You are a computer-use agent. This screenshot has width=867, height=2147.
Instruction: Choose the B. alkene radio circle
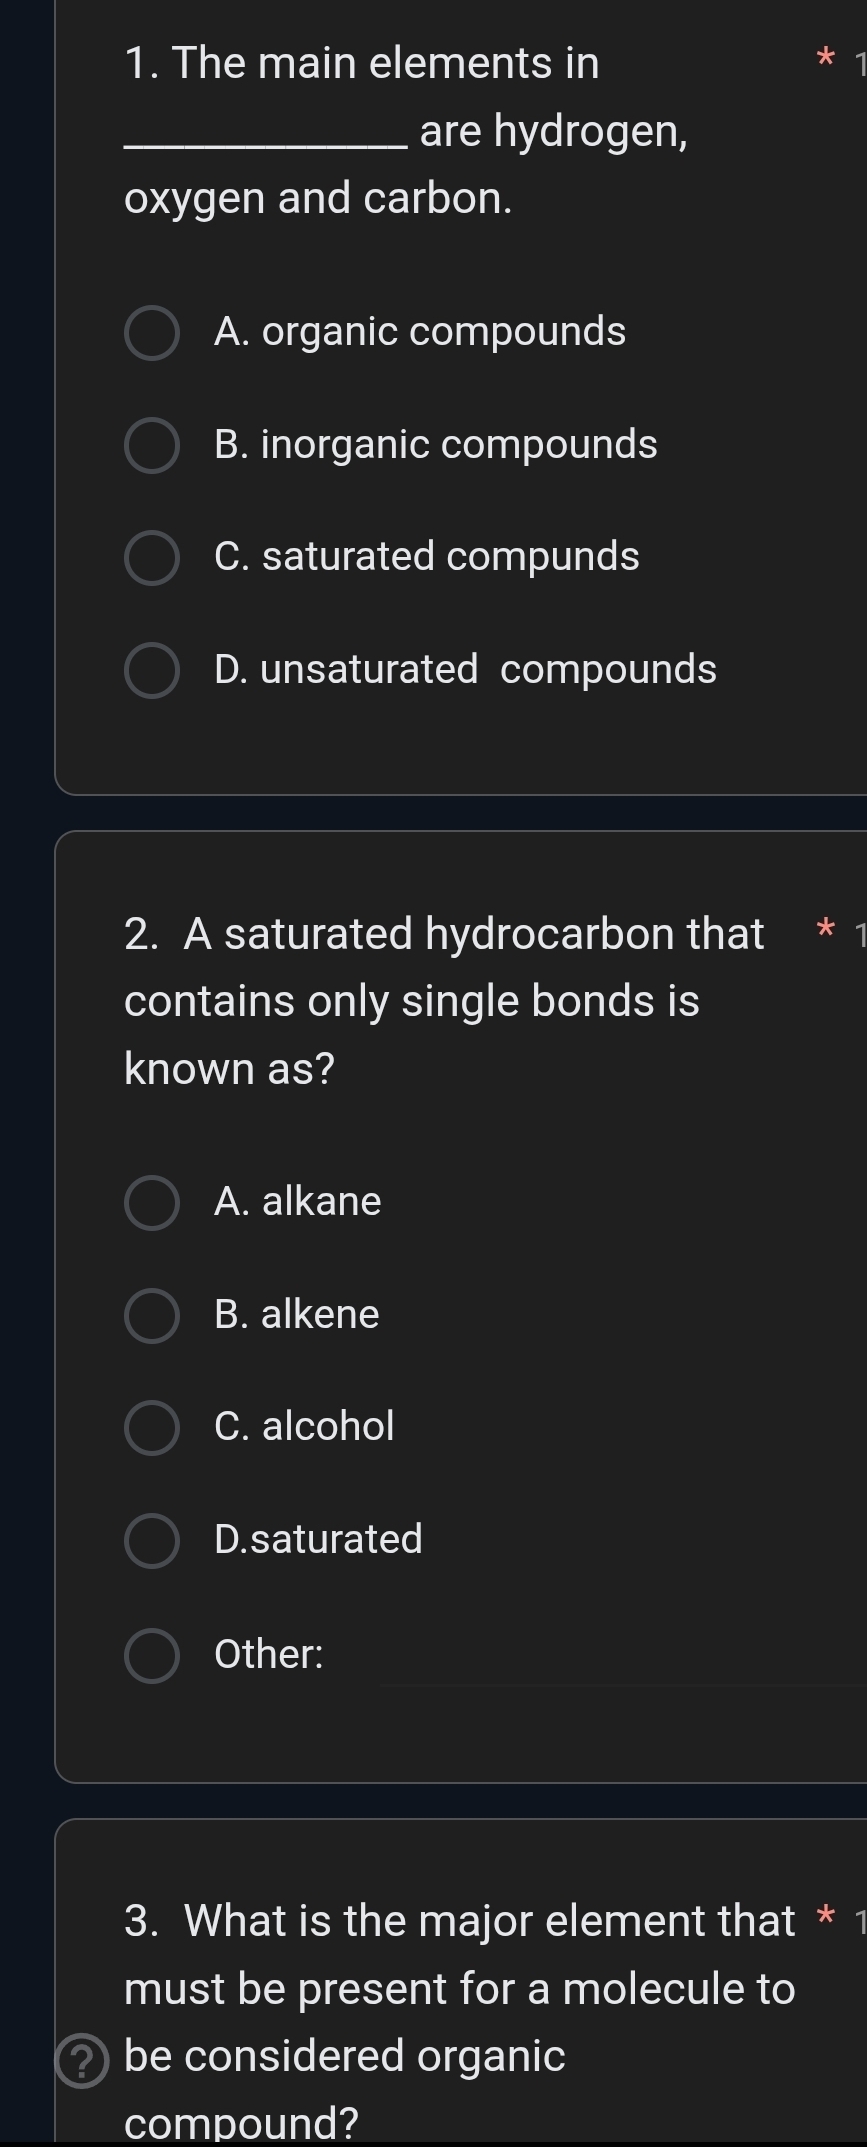click(152, 1315)
